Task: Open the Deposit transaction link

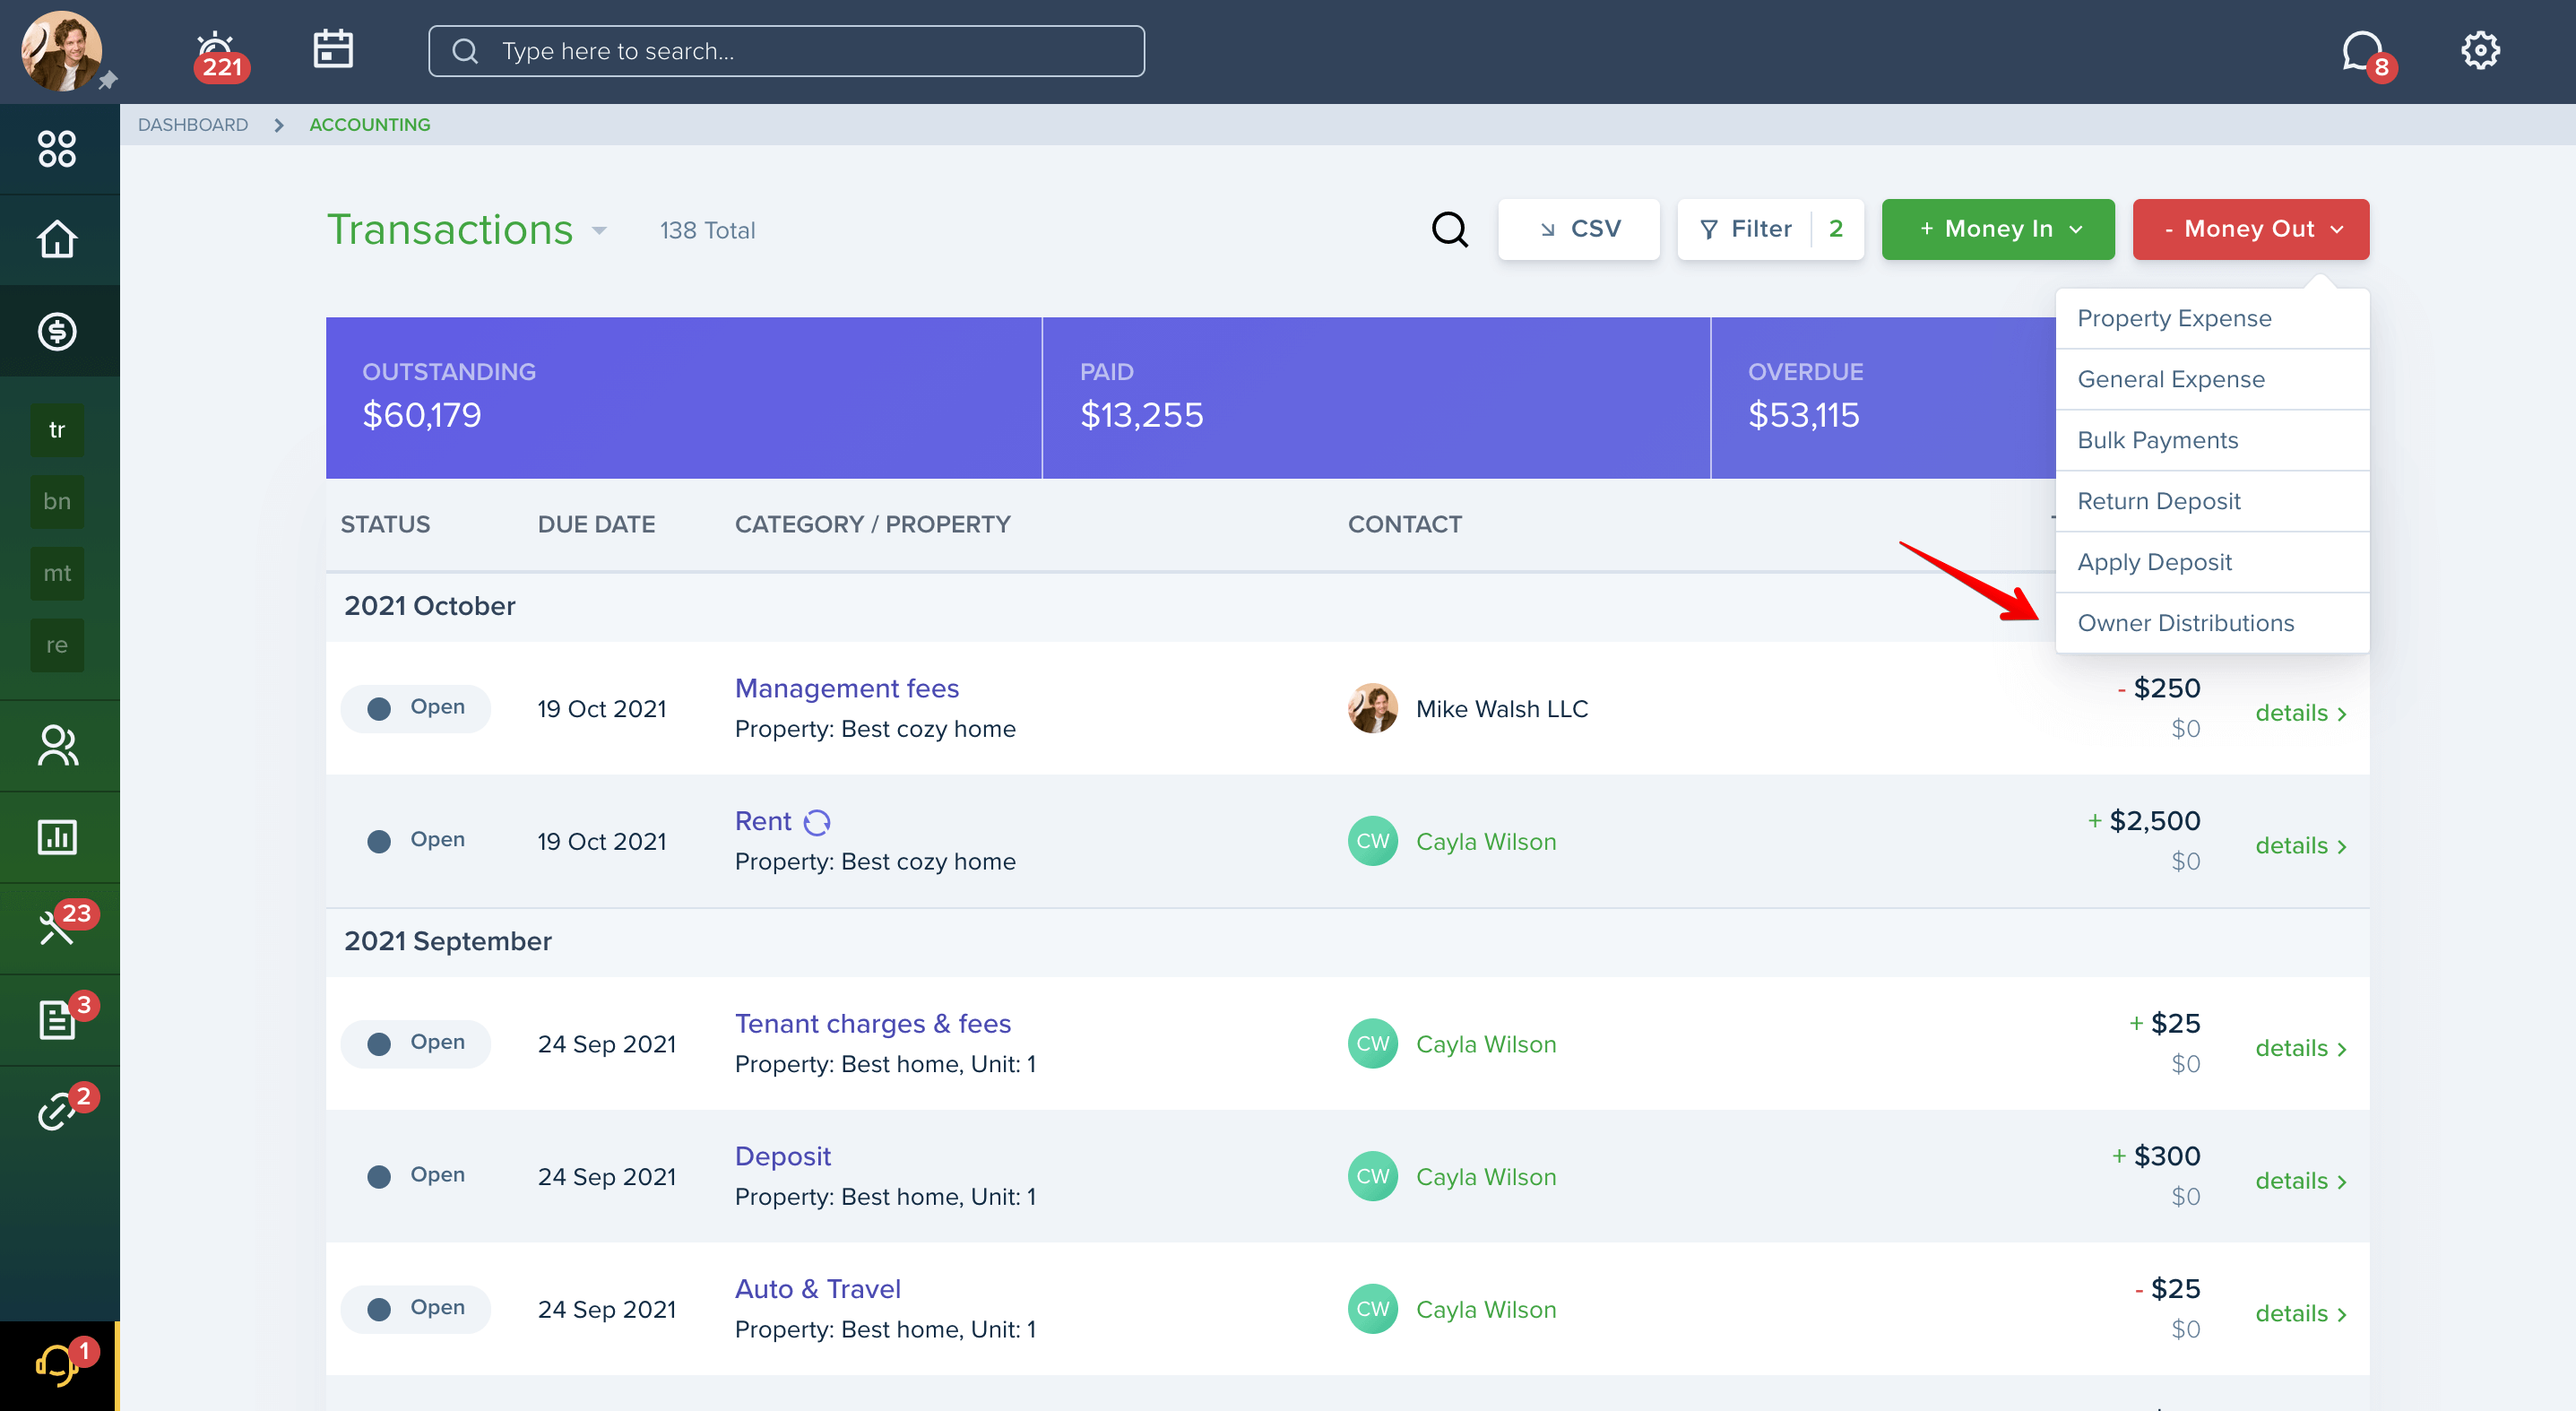Action: [x=782, y=1156]
